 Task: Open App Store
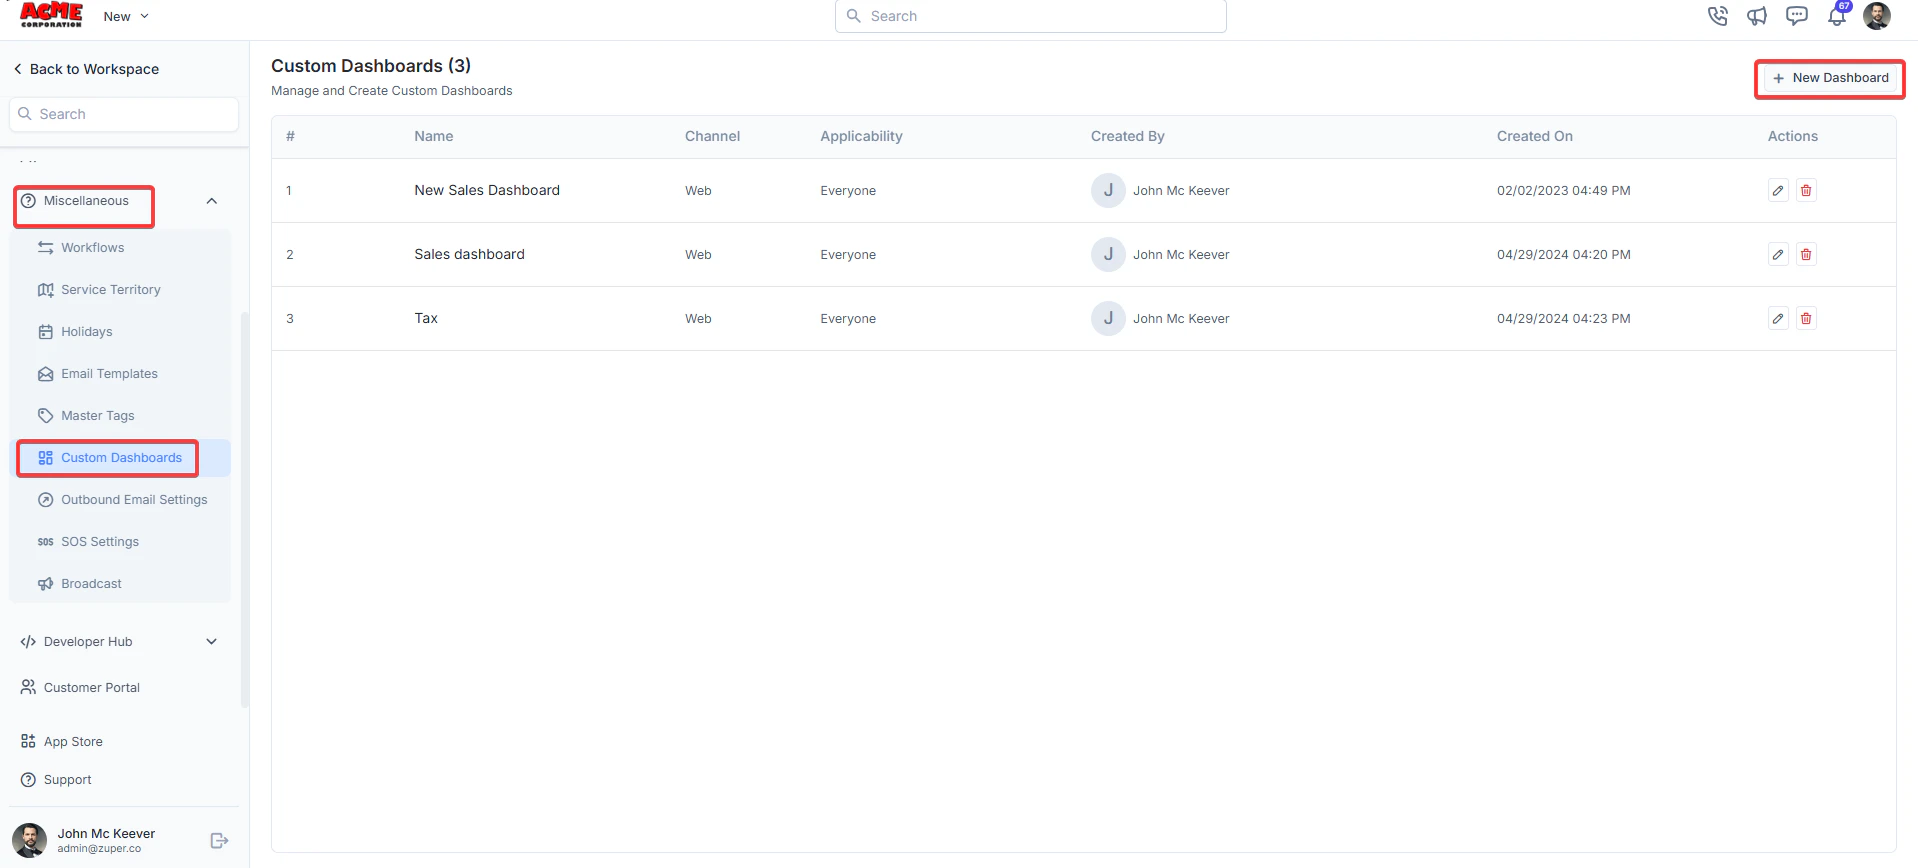point(73,741)
